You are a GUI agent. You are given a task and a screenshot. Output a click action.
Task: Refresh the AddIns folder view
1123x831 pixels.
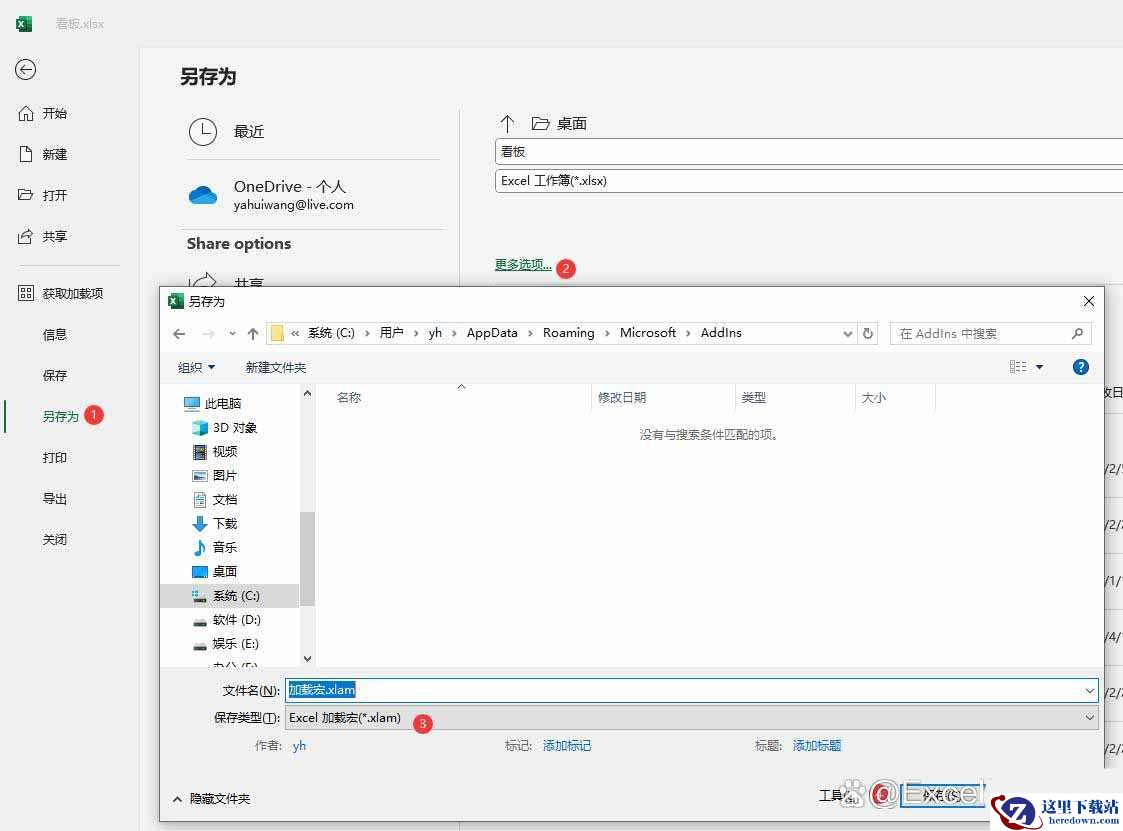point(868,334)
